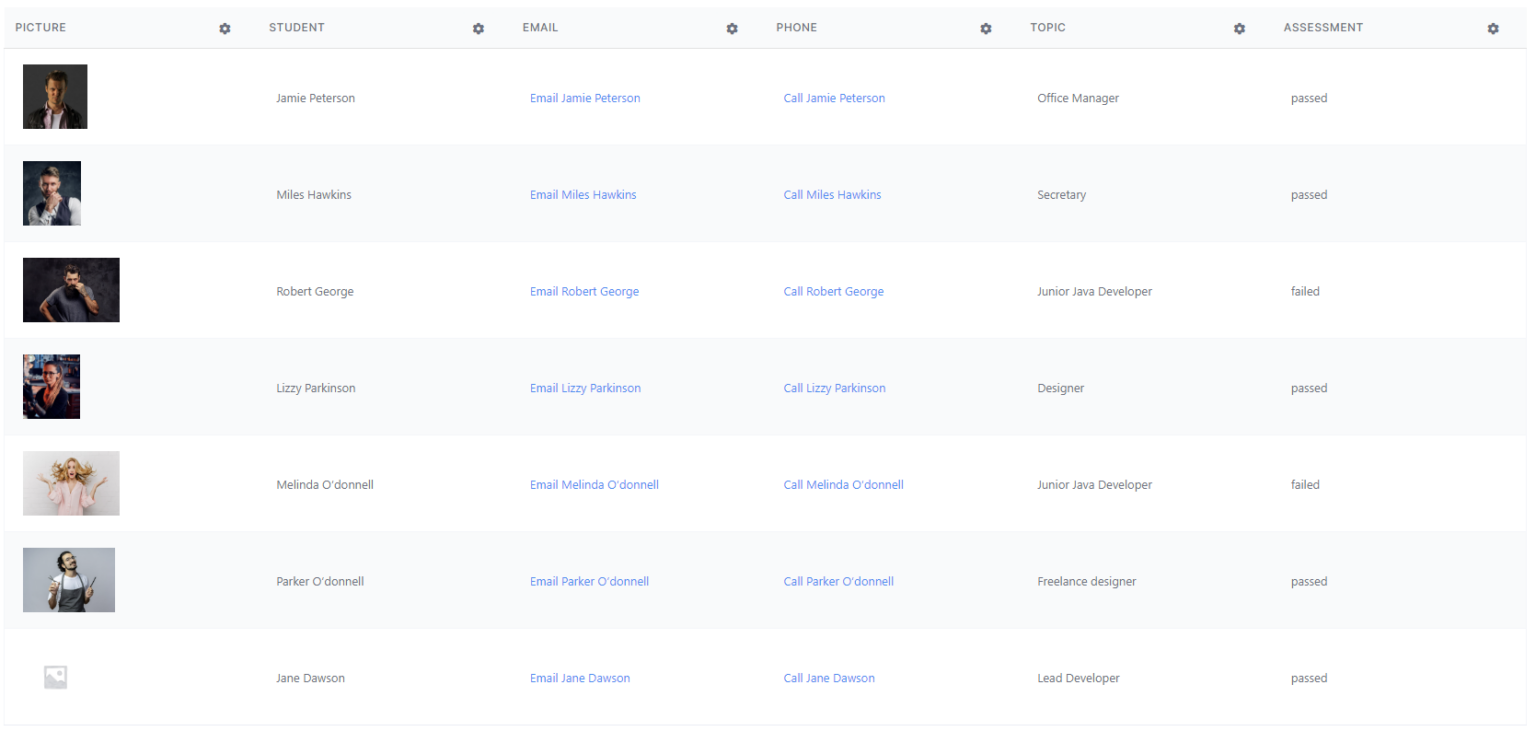Image resolution: width=1536 pixels, height=731 pixels.
Task: Click the Assessment column header label
Action: click(1323, 28)
